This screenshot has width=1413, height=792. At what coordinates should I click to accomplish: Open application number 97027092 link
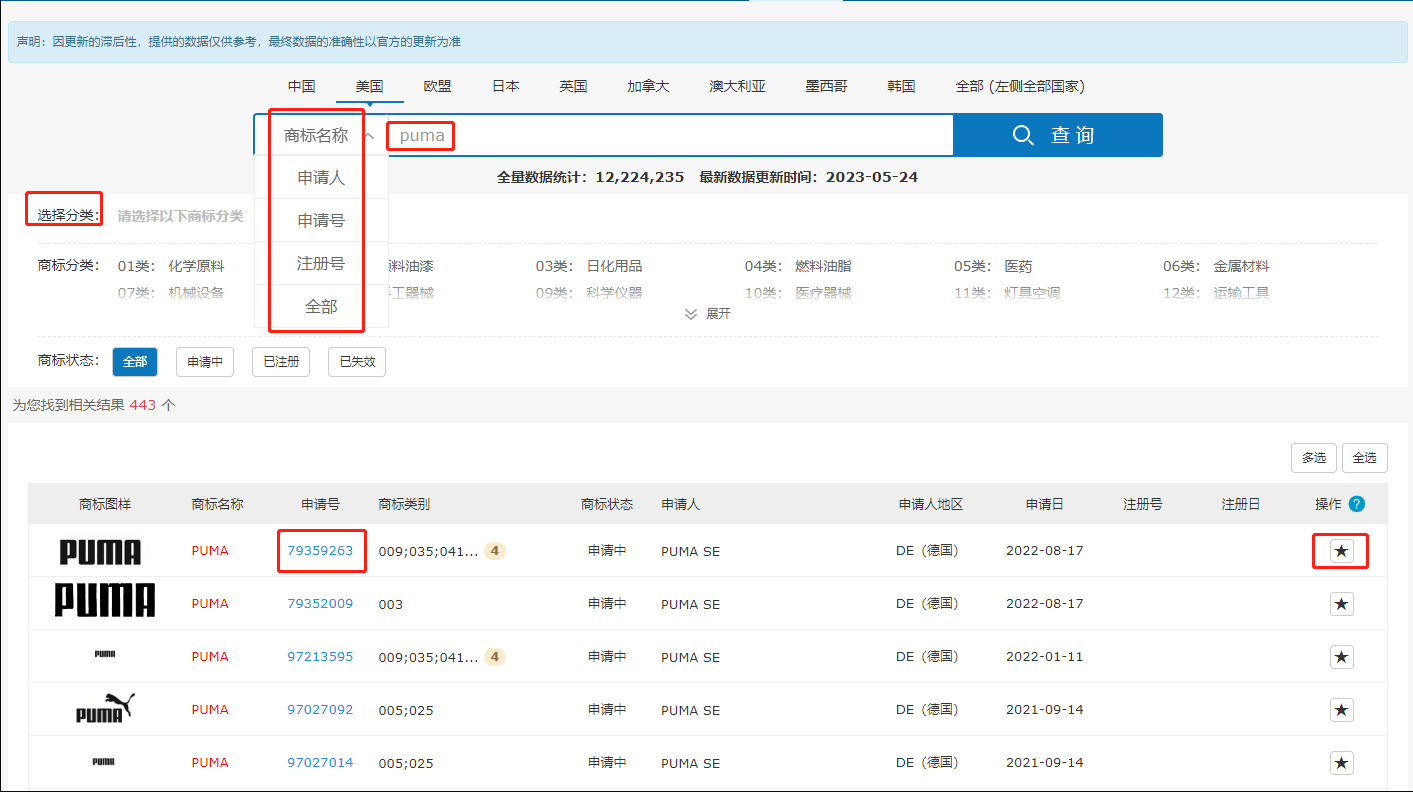point(320,709)
